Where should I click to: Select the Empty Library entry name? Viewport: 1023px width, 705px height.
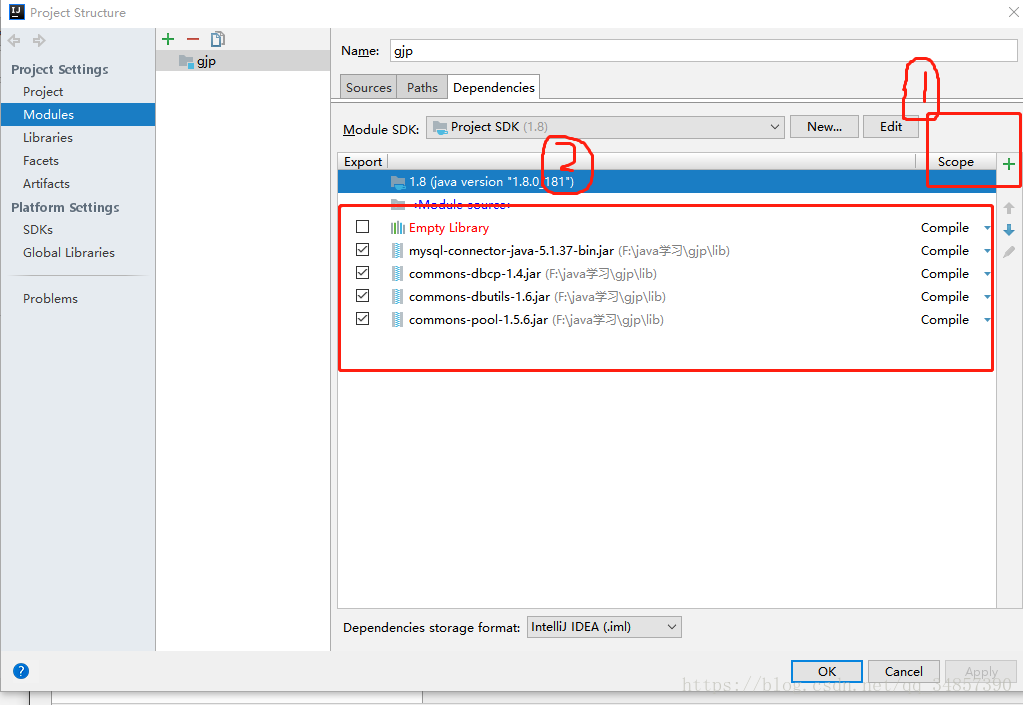click(449, 228)
